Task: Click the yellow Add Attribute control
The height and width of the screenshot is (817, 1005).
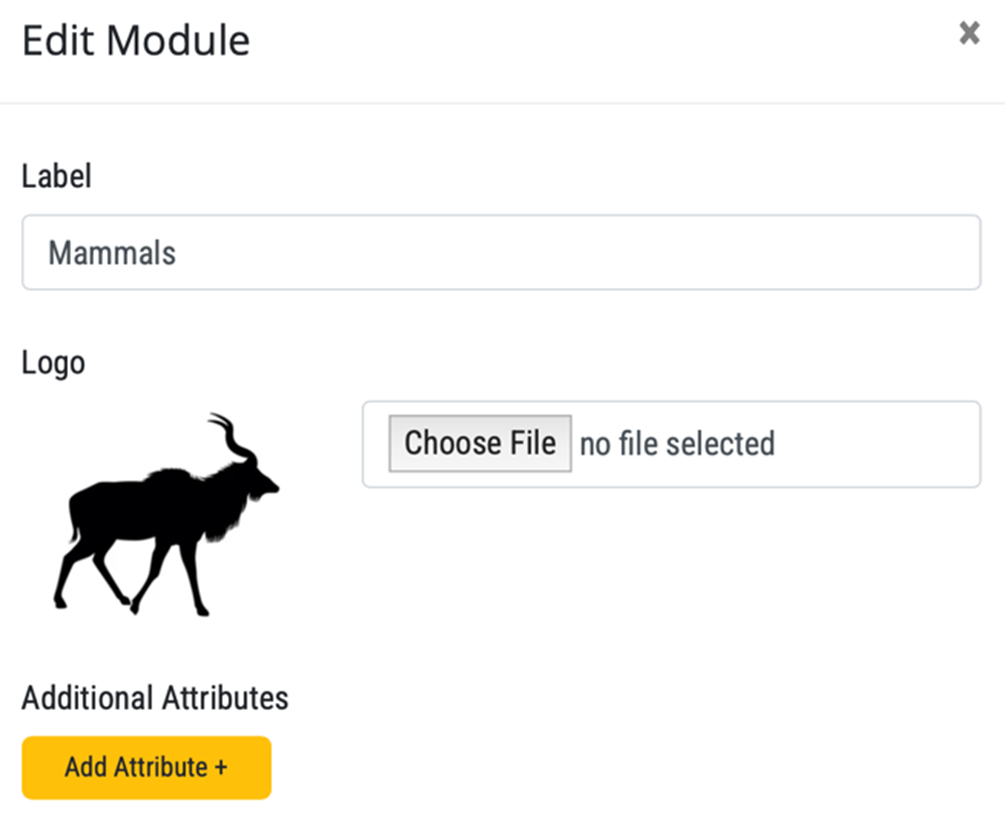Action: pos(145,767)
